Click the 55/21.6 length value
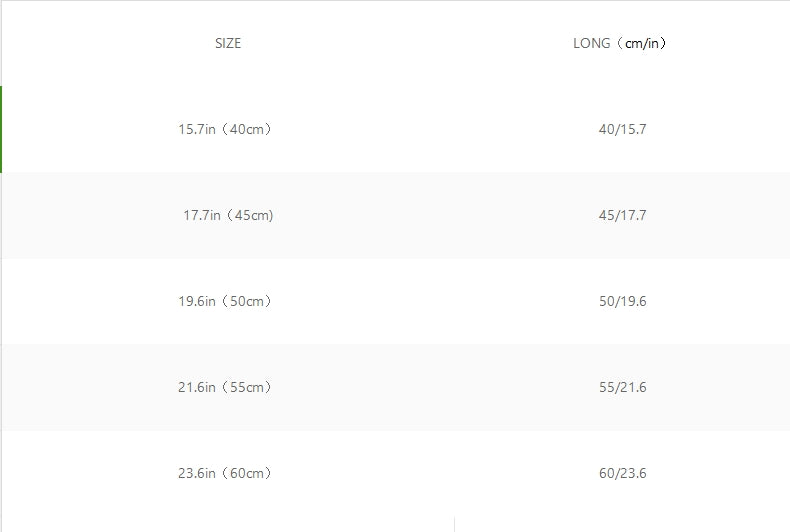The height and width of the screenshot is (532, 790). pos(623,387)
